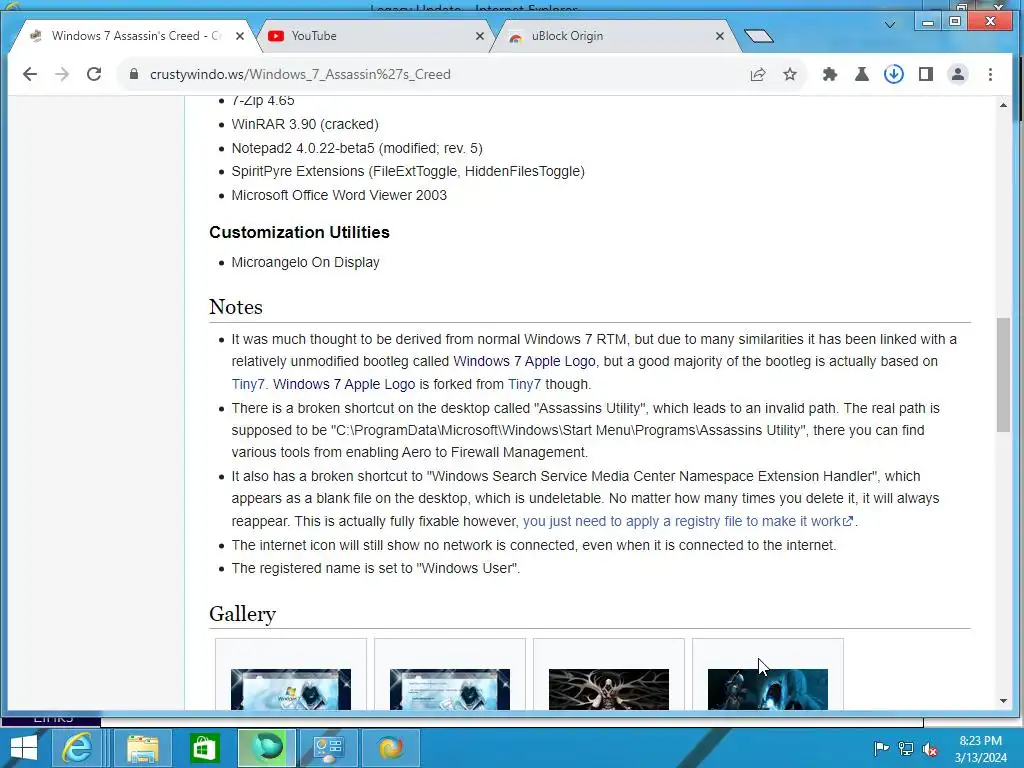Click the scrollbar down arrow

pyautogui.click(x=1003, y=701)
